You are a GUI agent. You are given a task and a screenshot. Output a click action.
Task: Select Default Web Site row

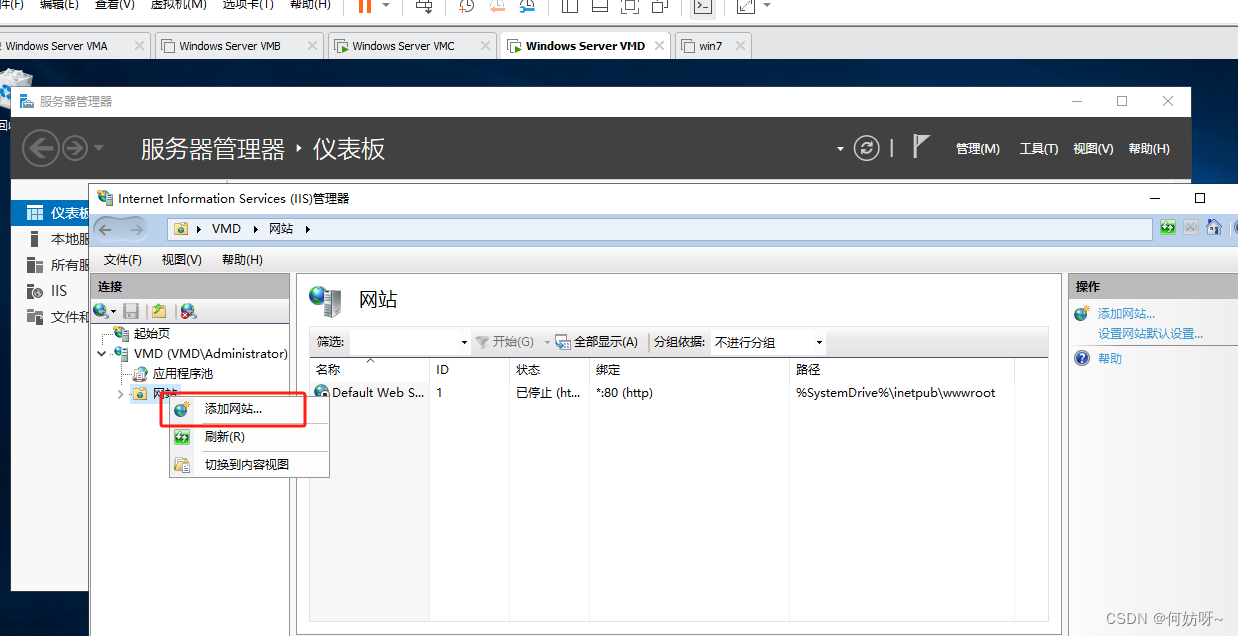pos(678,393)
